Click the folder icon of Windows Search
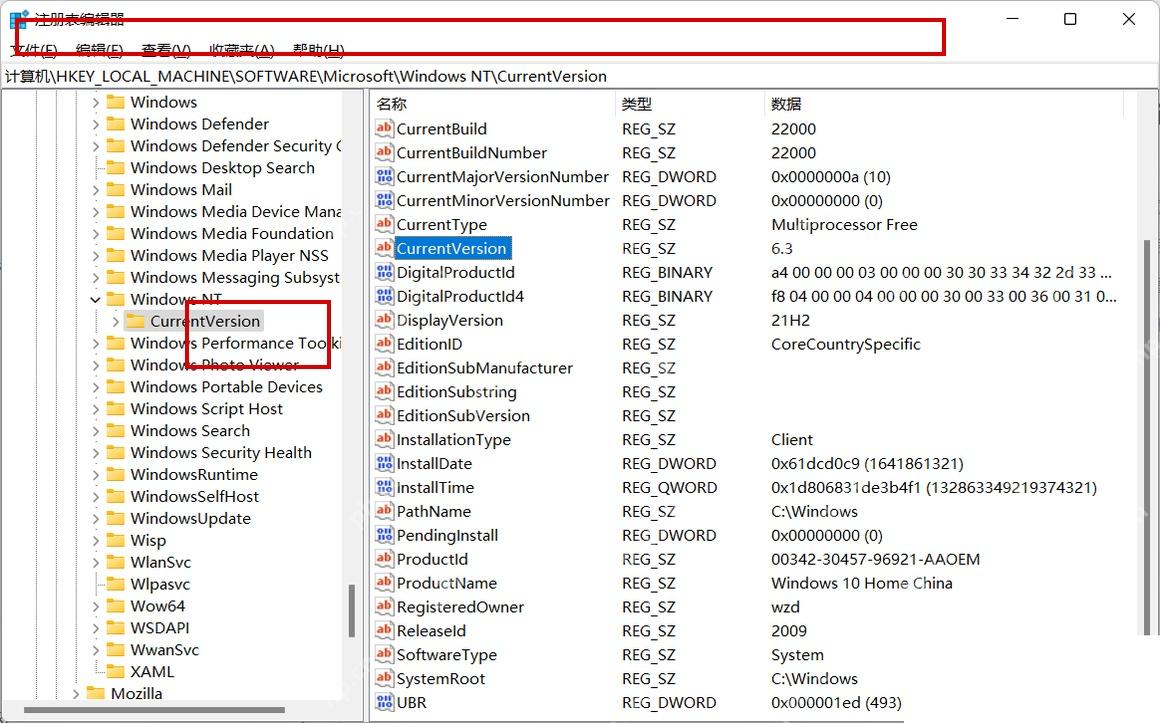 [x=115, y=431]
